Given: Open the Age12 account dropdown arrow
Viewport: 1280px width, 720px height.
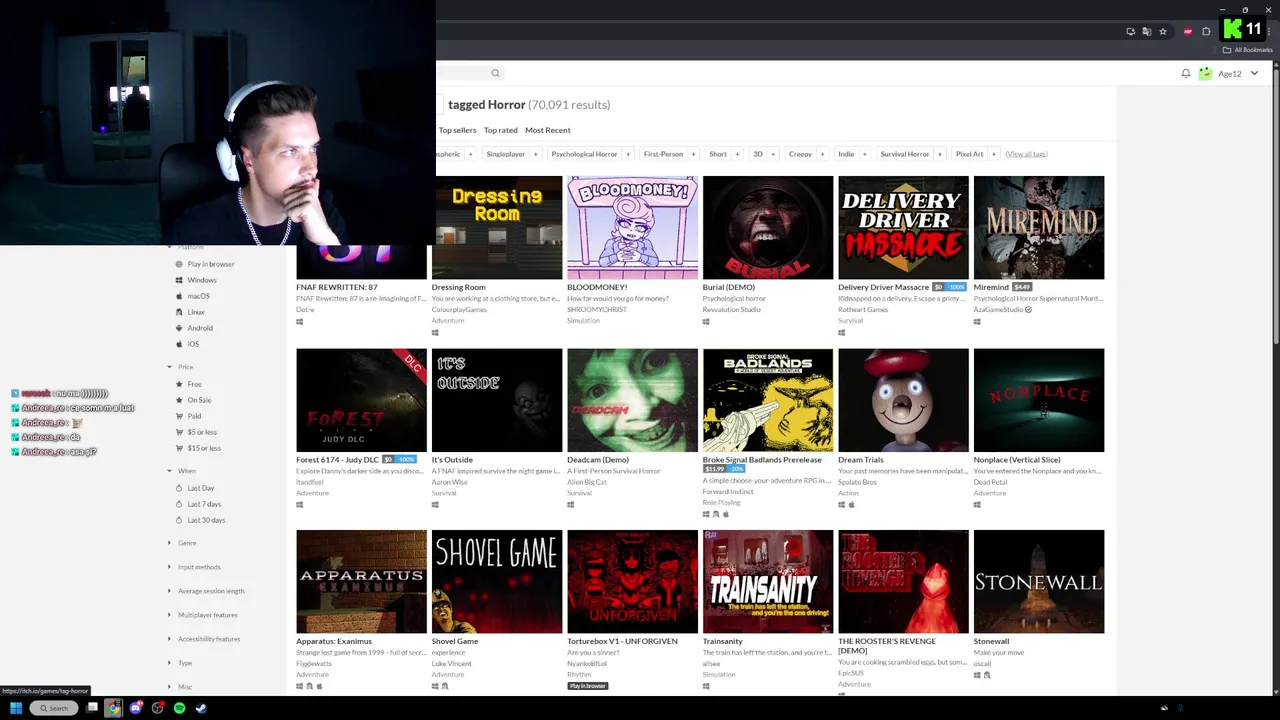Looking at the screenshot, I should click(1254, 73).
